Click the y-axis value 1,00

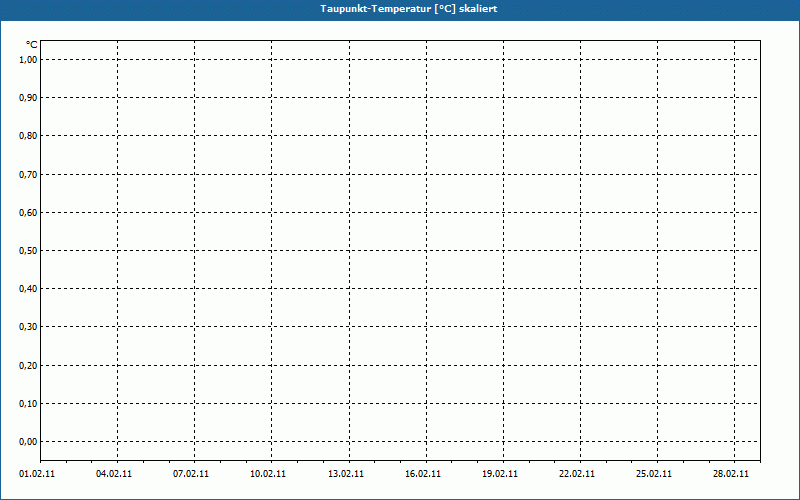28,60
